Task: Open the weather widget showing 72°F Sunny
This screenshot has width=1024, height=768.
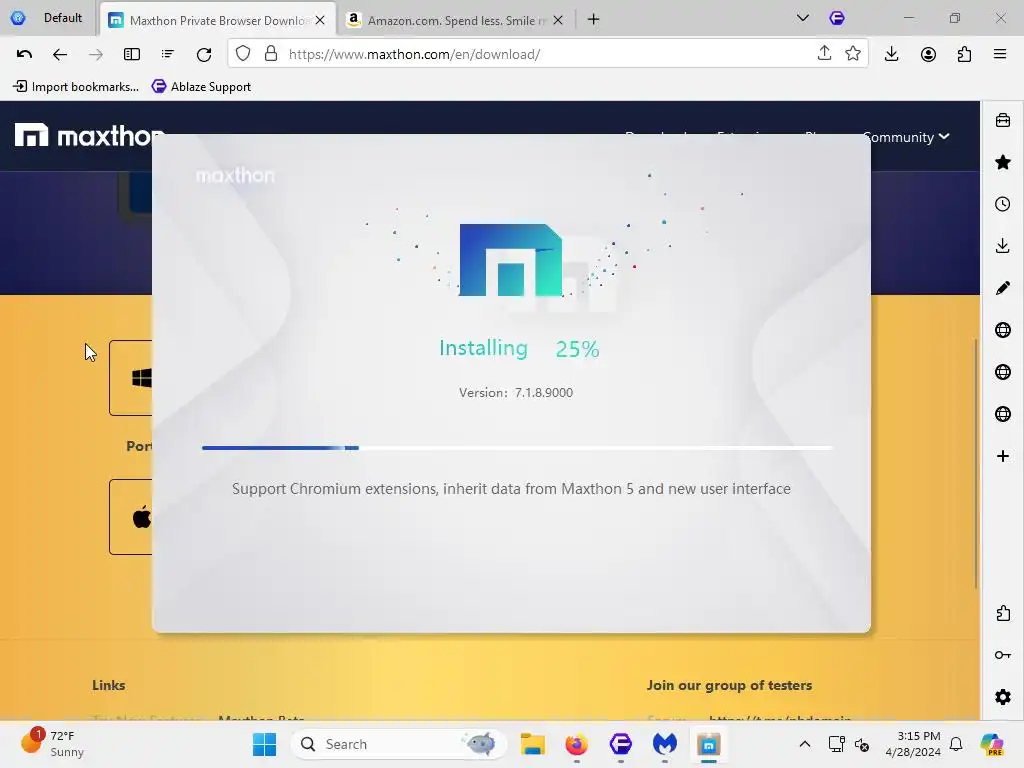Action: point(52,743)
